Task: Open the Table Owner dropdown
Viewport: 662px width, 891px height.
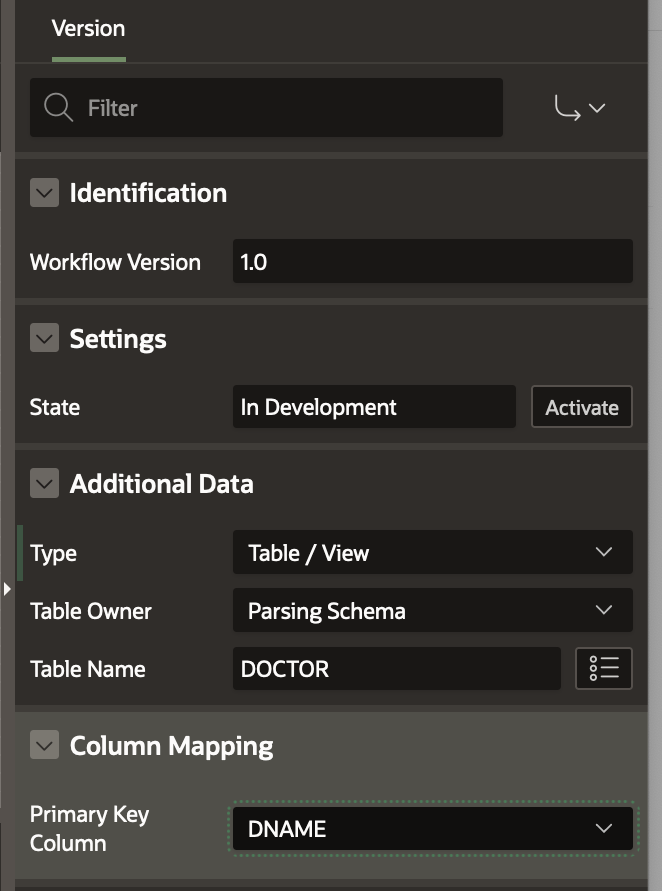Action: tap(432, 610)
